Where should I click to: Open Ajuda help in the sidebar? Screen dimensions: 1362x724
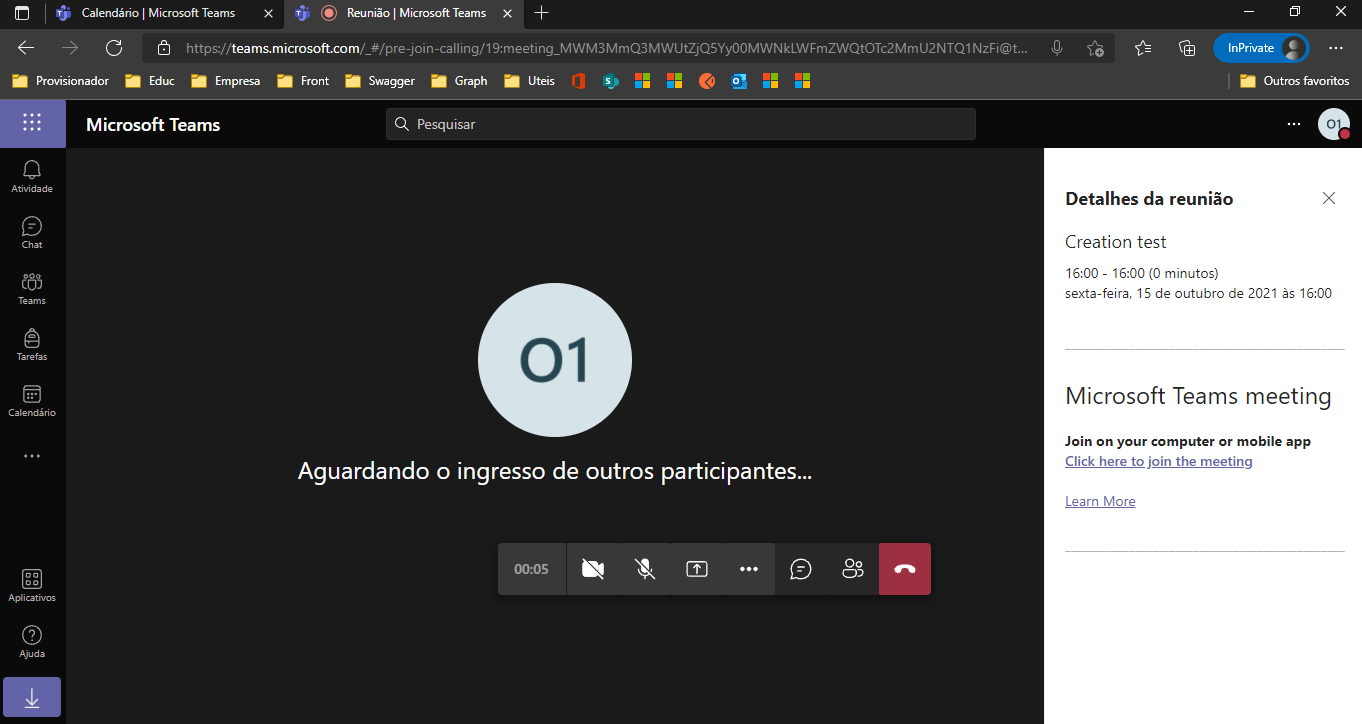point(32,642)
